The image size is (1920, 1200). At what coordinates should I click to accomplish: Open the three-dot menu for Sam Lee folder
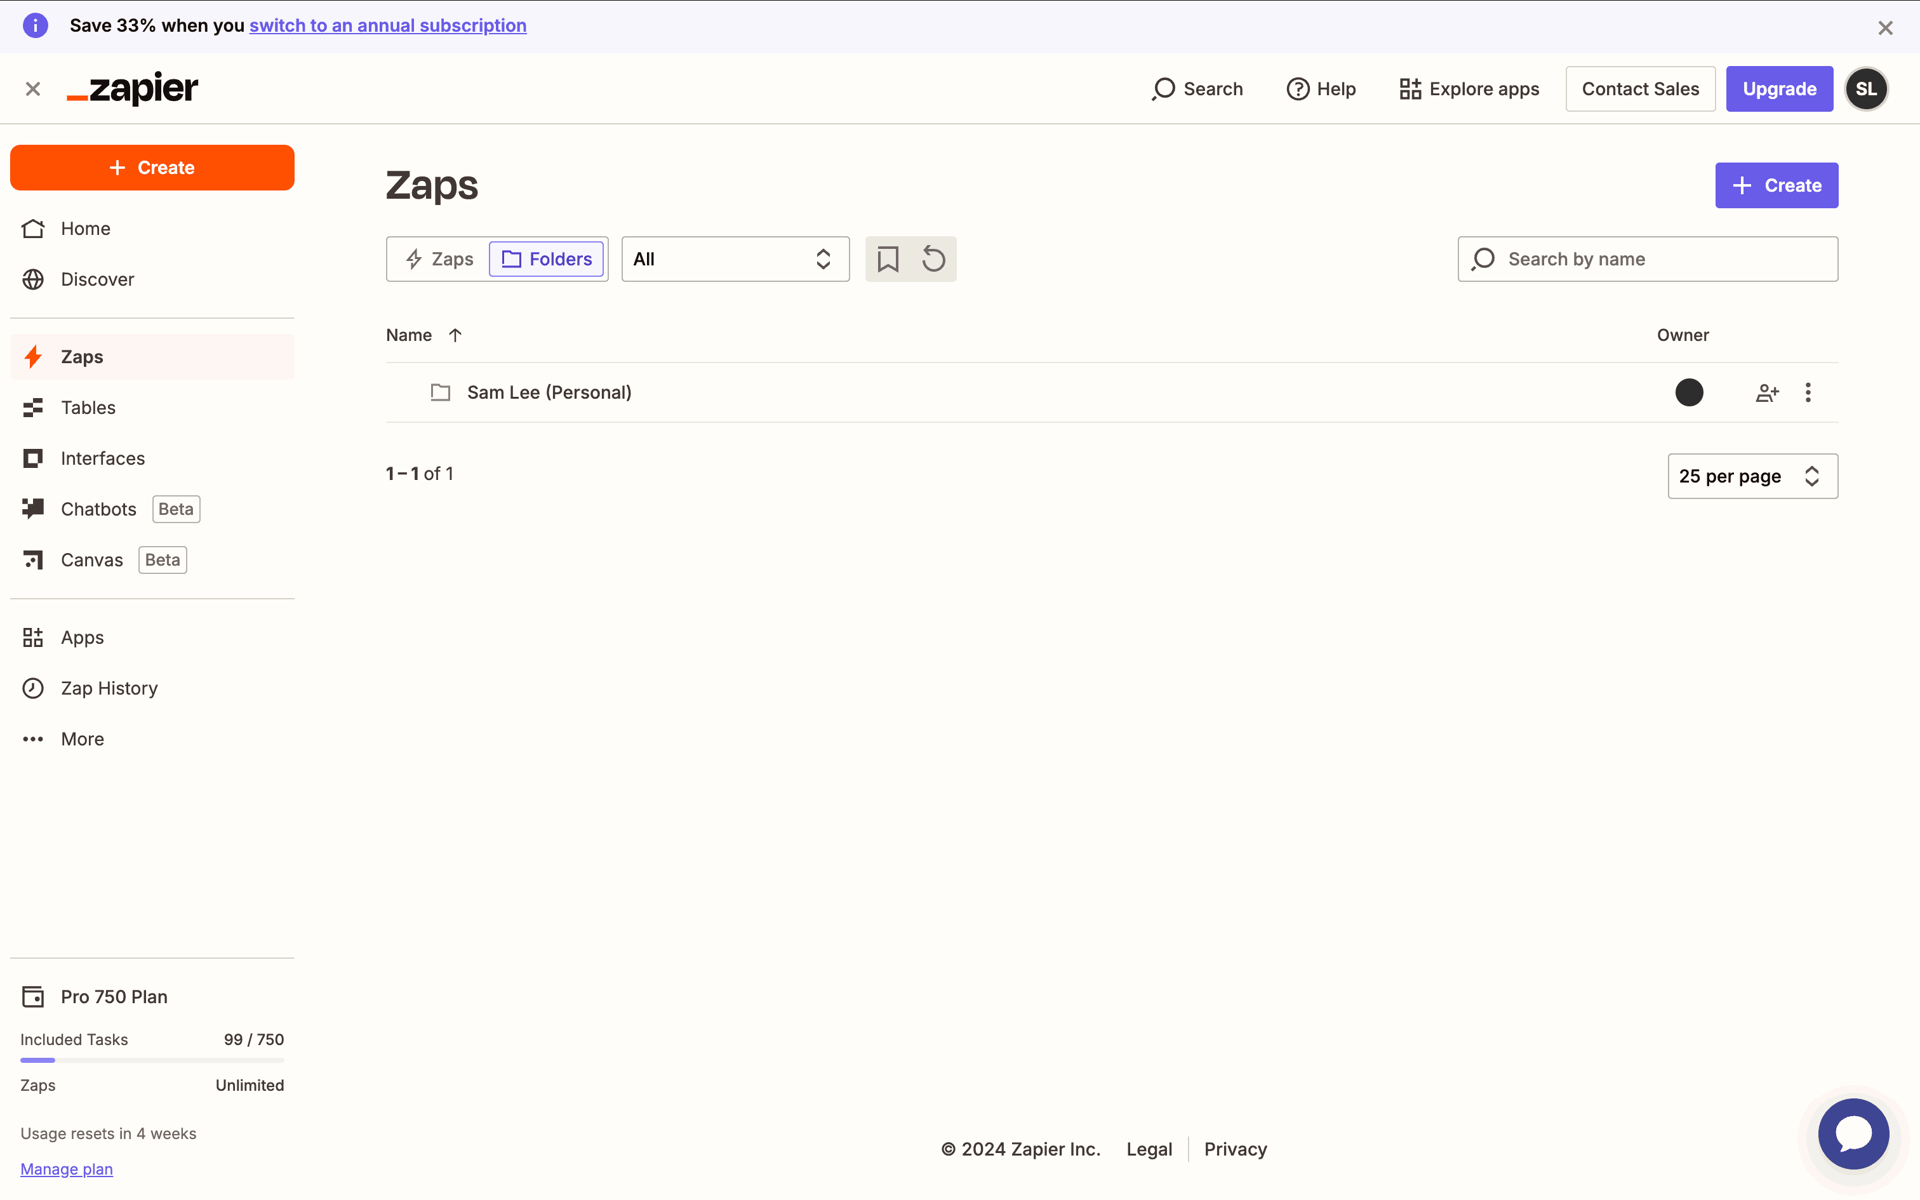coord(1808,393)
